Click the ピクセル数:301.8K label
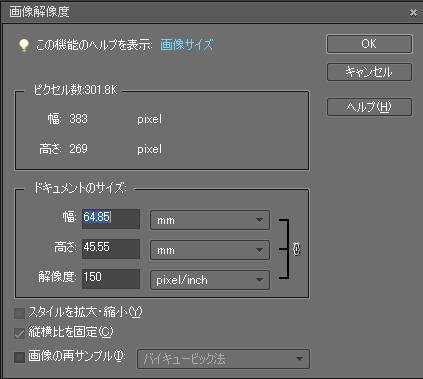The height and width of the screenshot is (379, 423). click(x=75, y=90)
